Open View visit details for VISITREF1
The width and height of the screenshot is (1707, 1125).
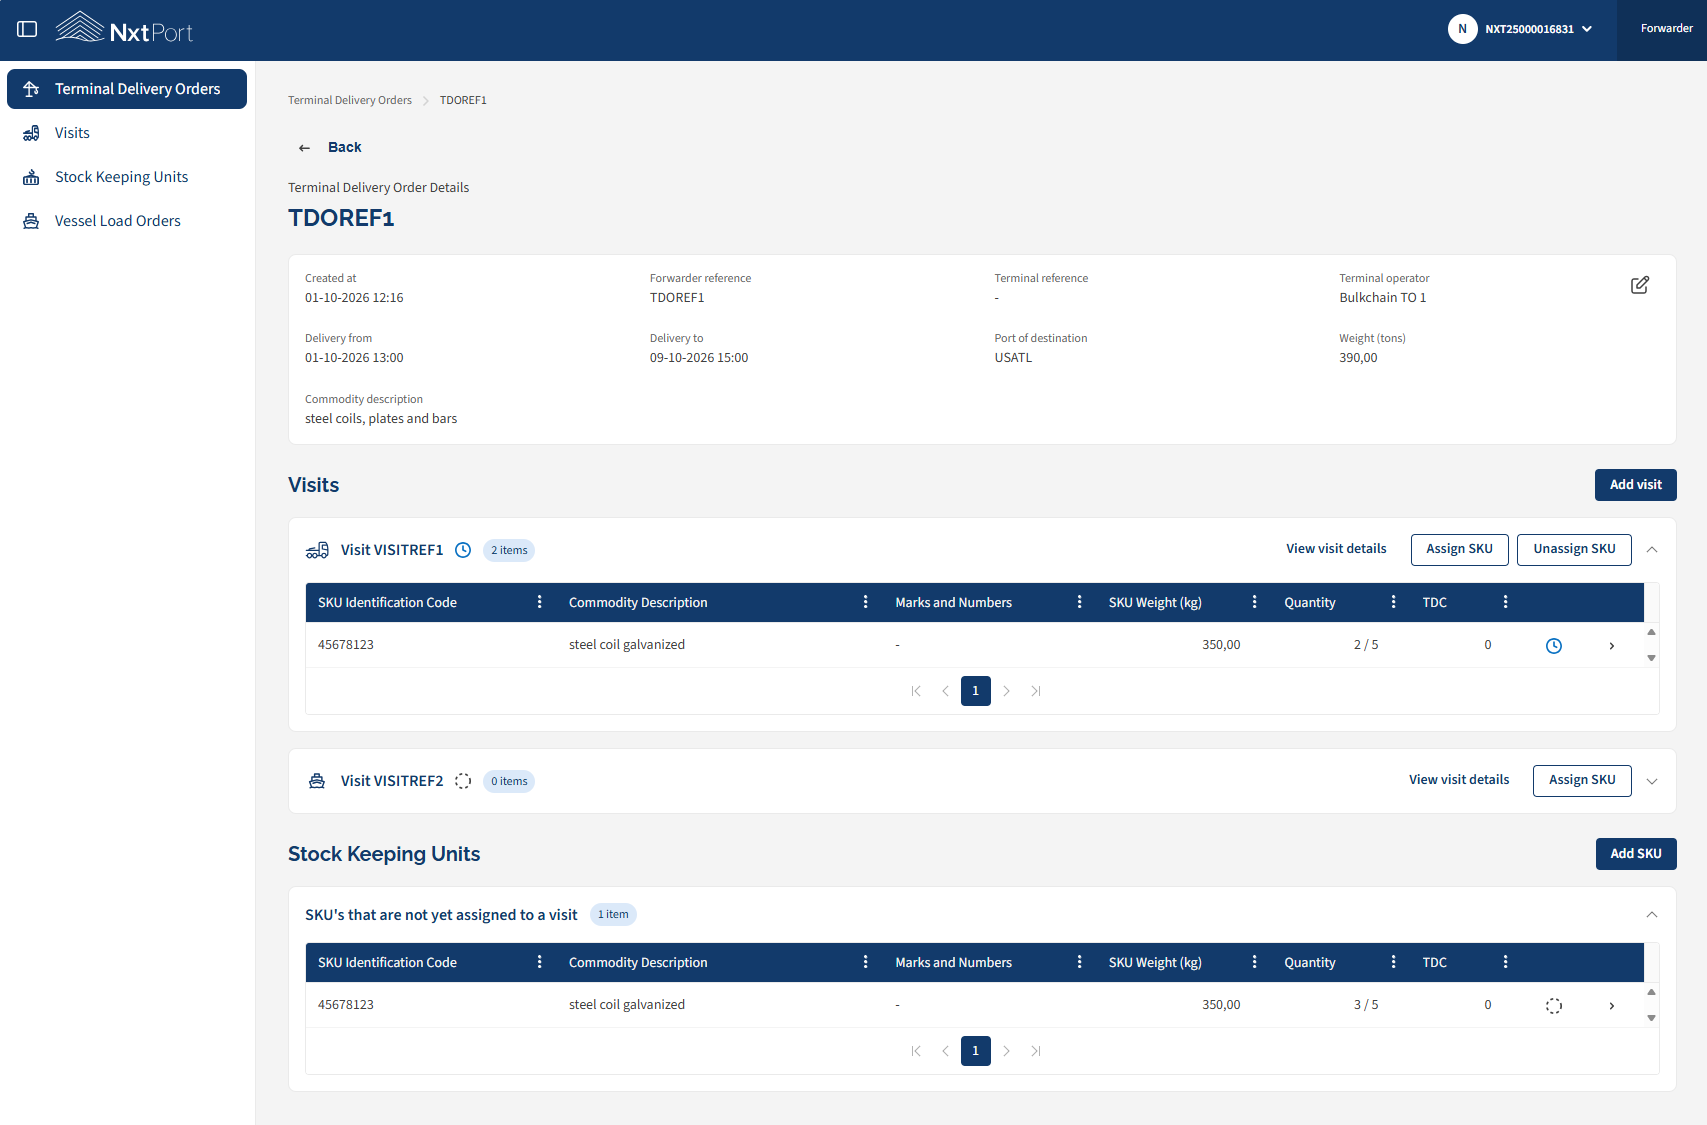tap(1336, 549)
